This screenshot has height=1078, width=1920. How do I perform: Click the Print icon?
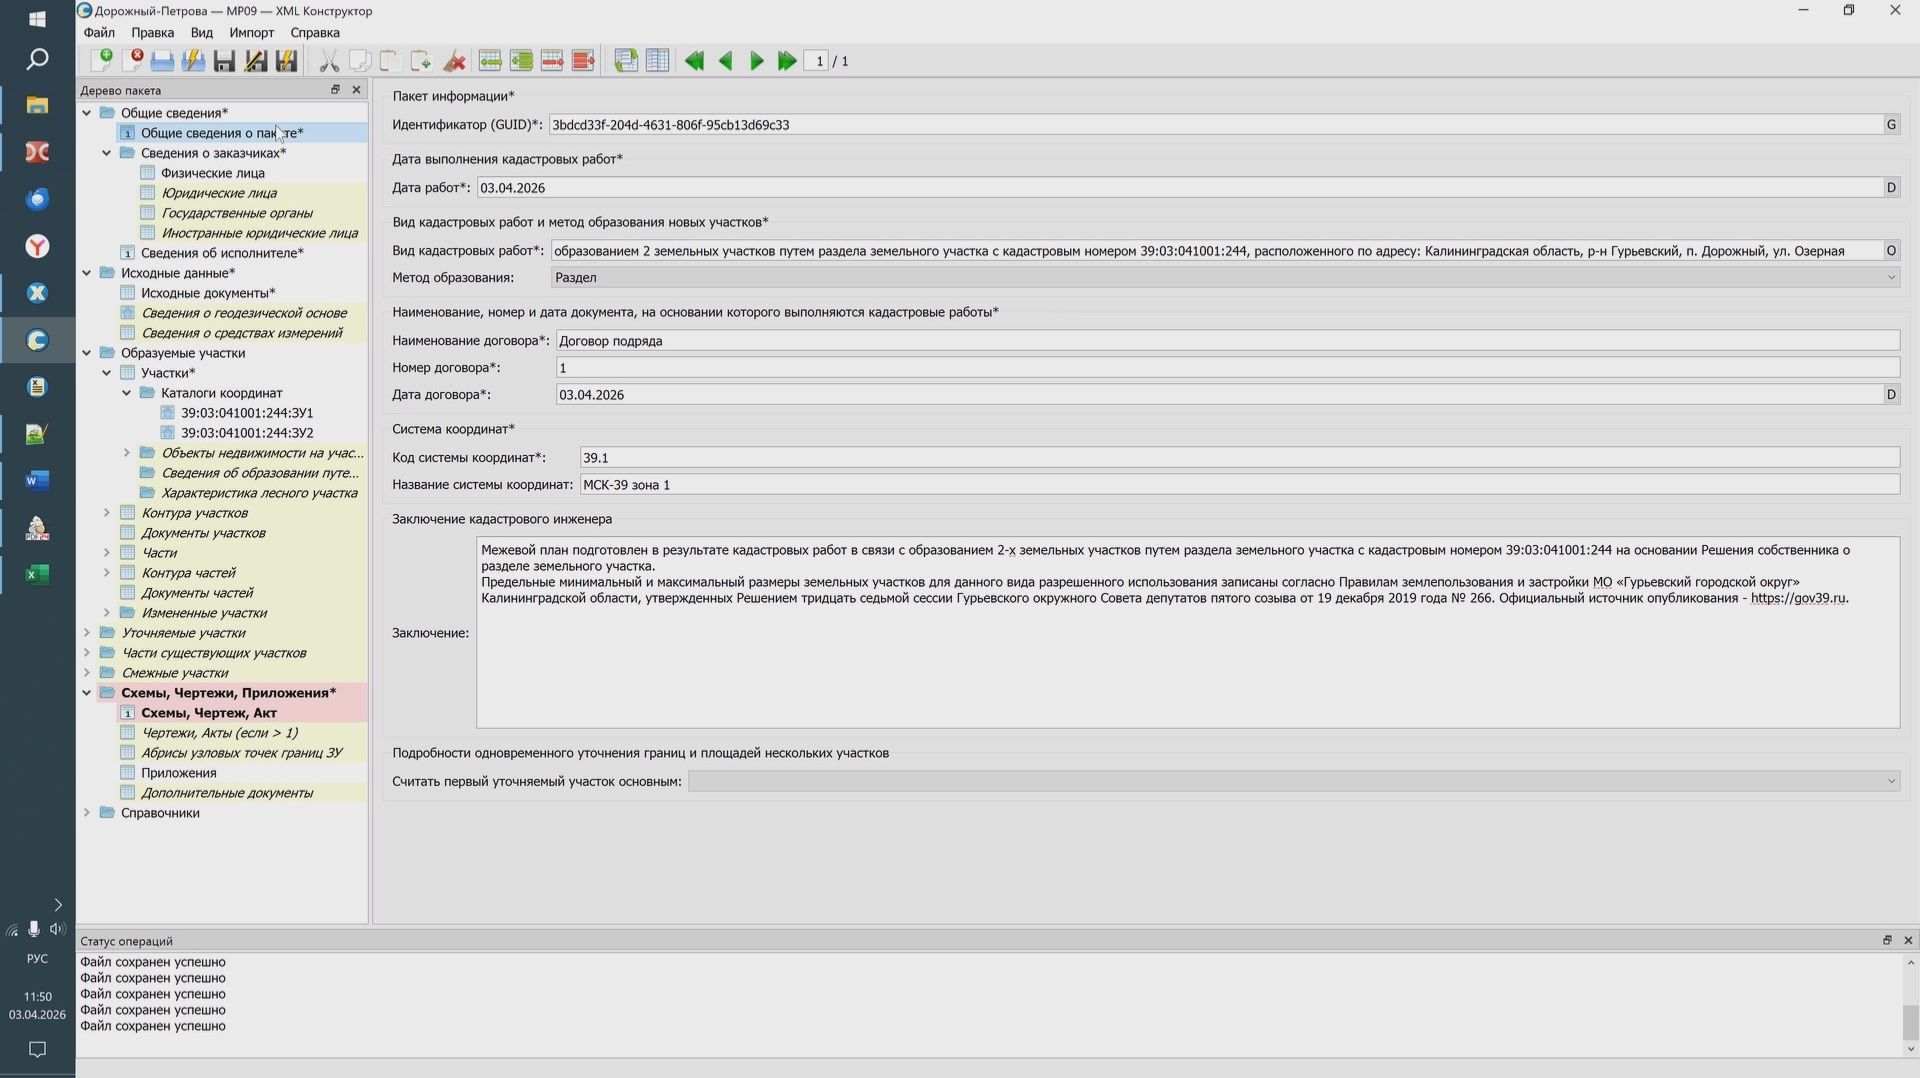click(x=161, y=60)
